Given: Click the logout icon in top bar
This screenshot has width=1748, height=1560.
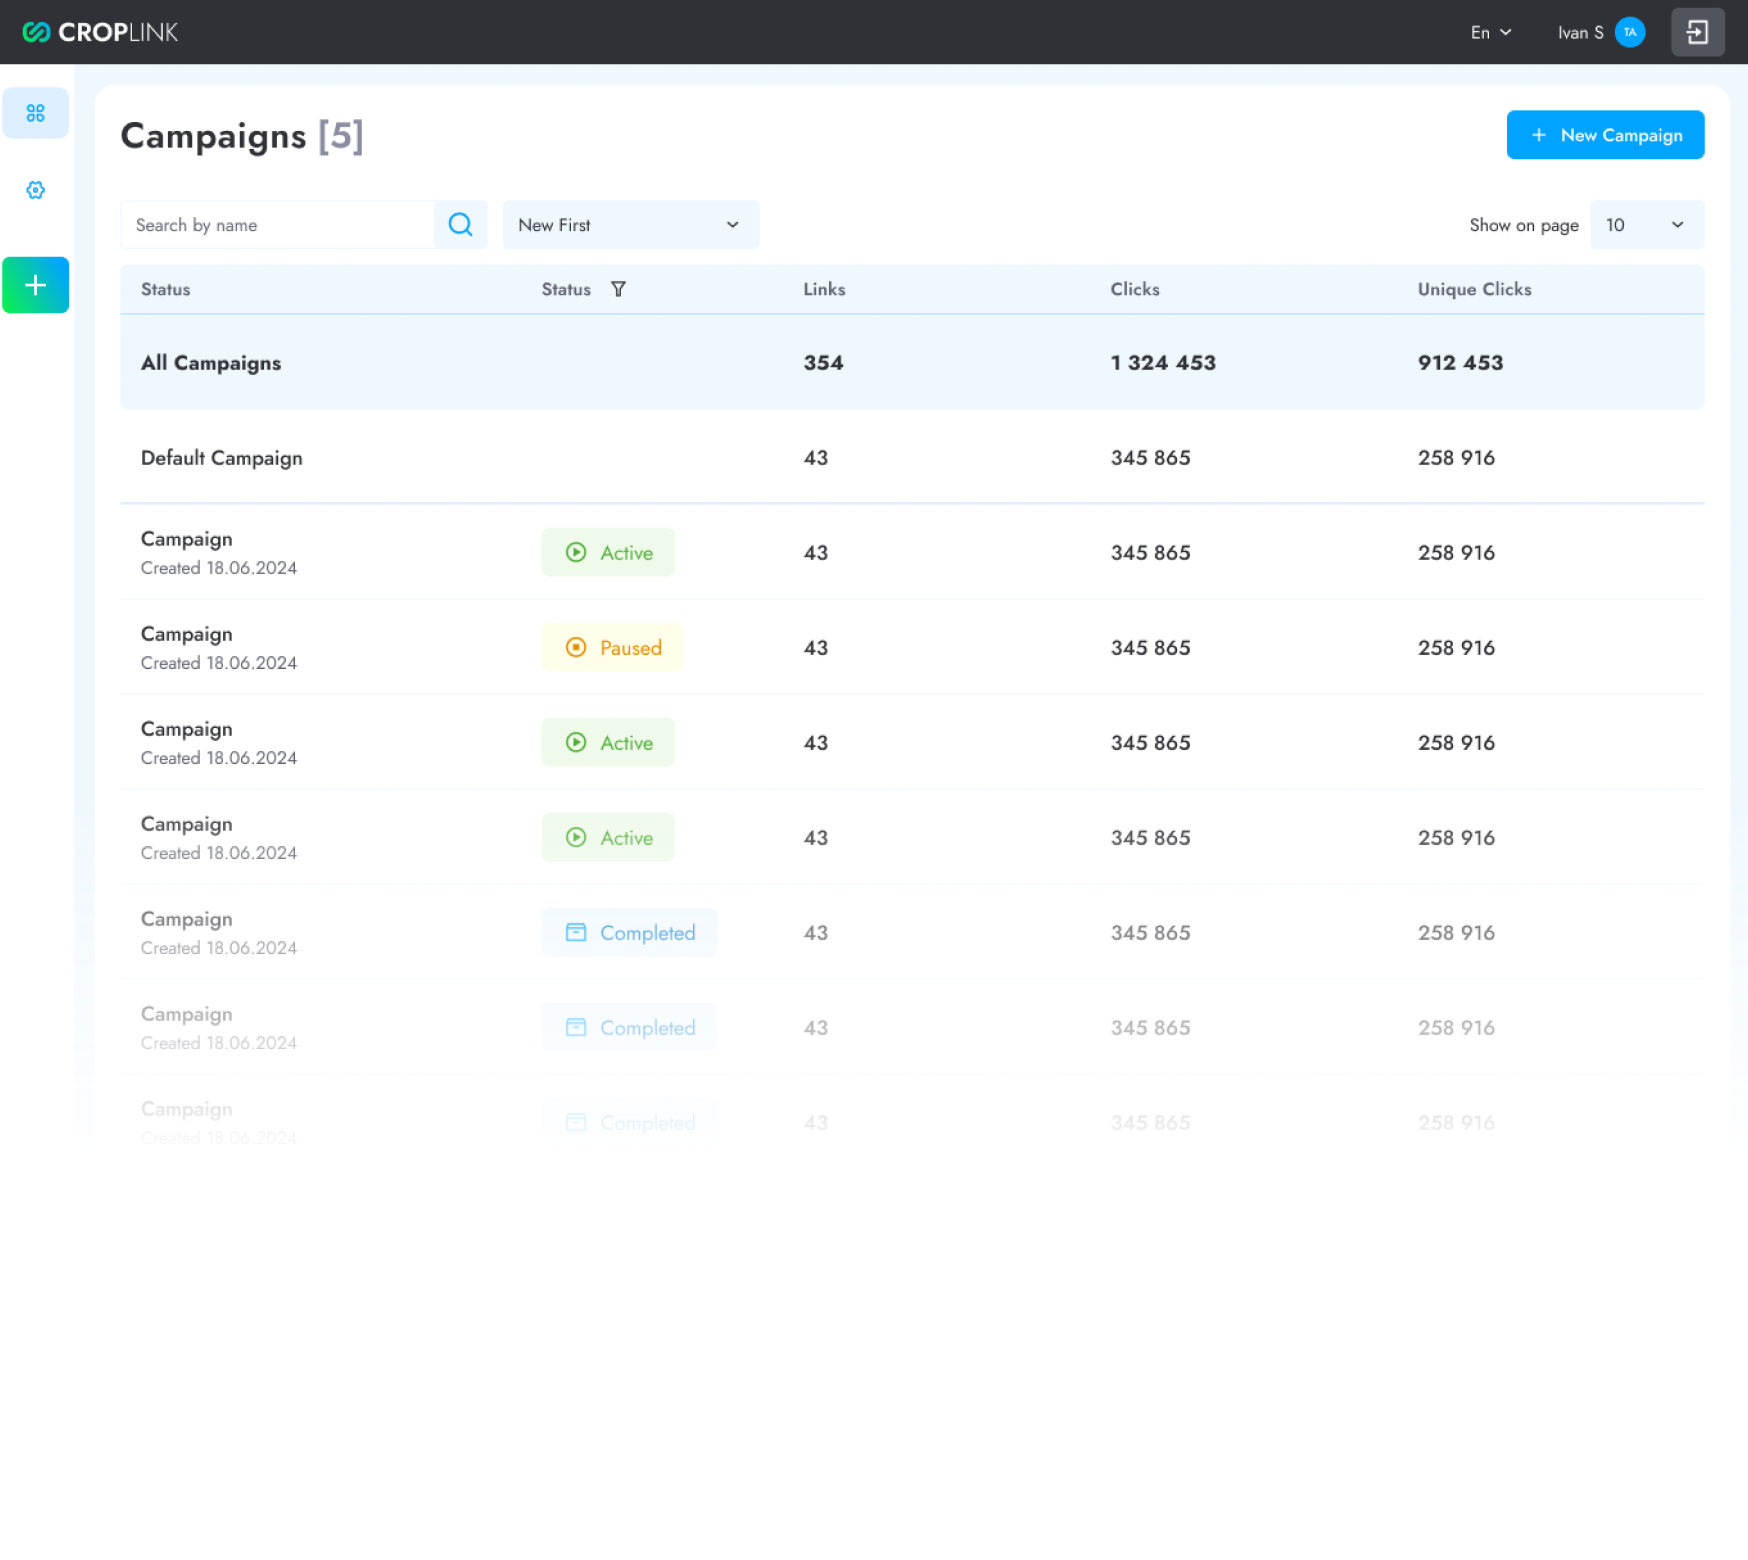Looking at the screenshot, I should [x=1697, y=32].
